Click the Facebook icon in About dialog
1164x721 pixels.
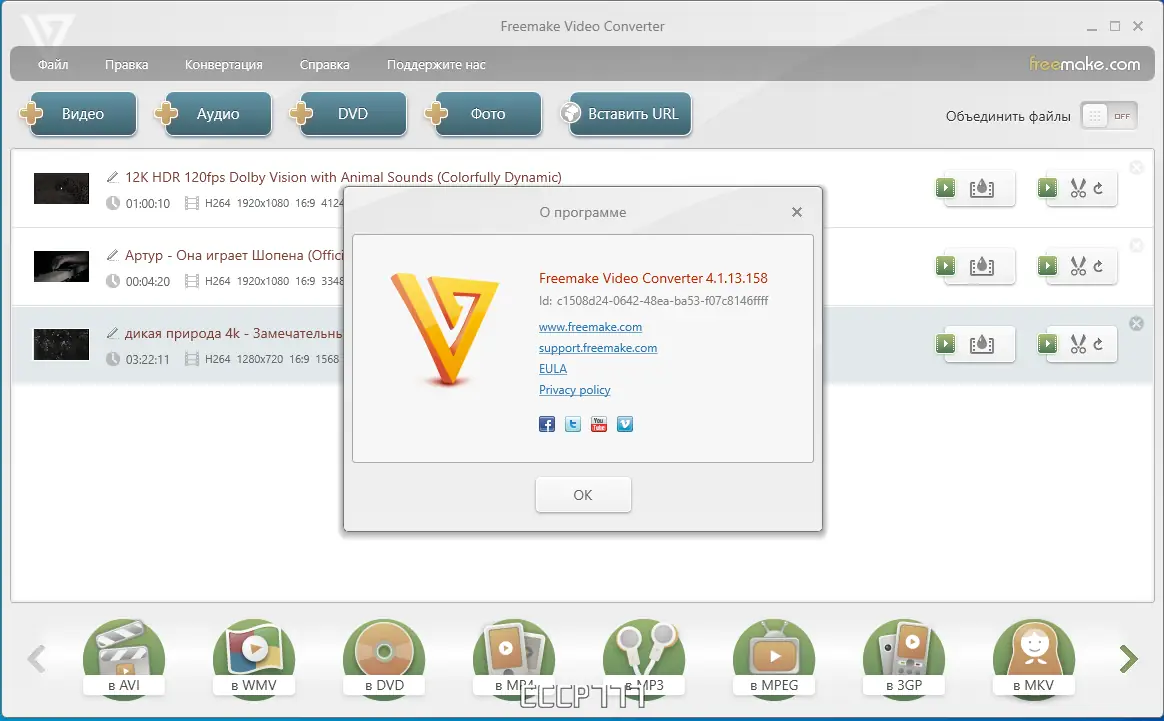546,424
